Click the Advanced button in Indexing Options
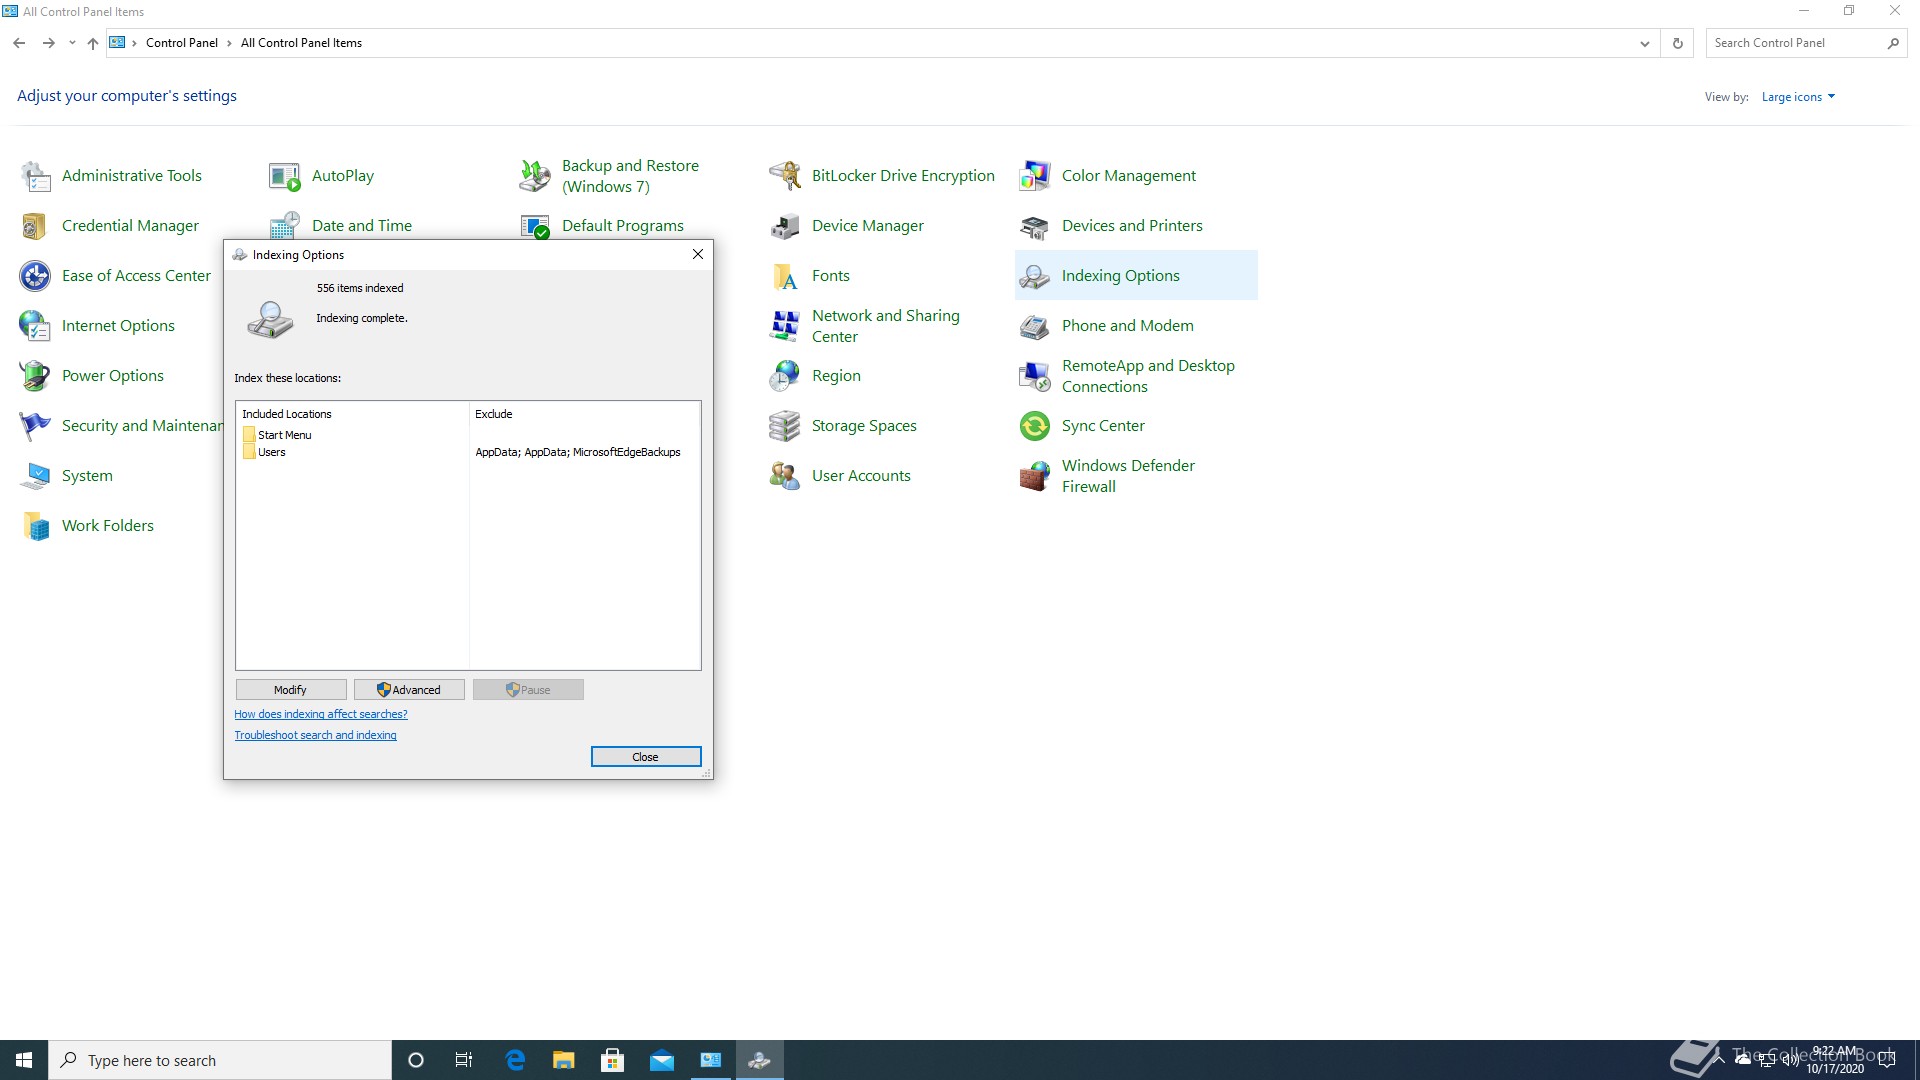Viewport: 1920px width, 1080px height. [409, 690]
